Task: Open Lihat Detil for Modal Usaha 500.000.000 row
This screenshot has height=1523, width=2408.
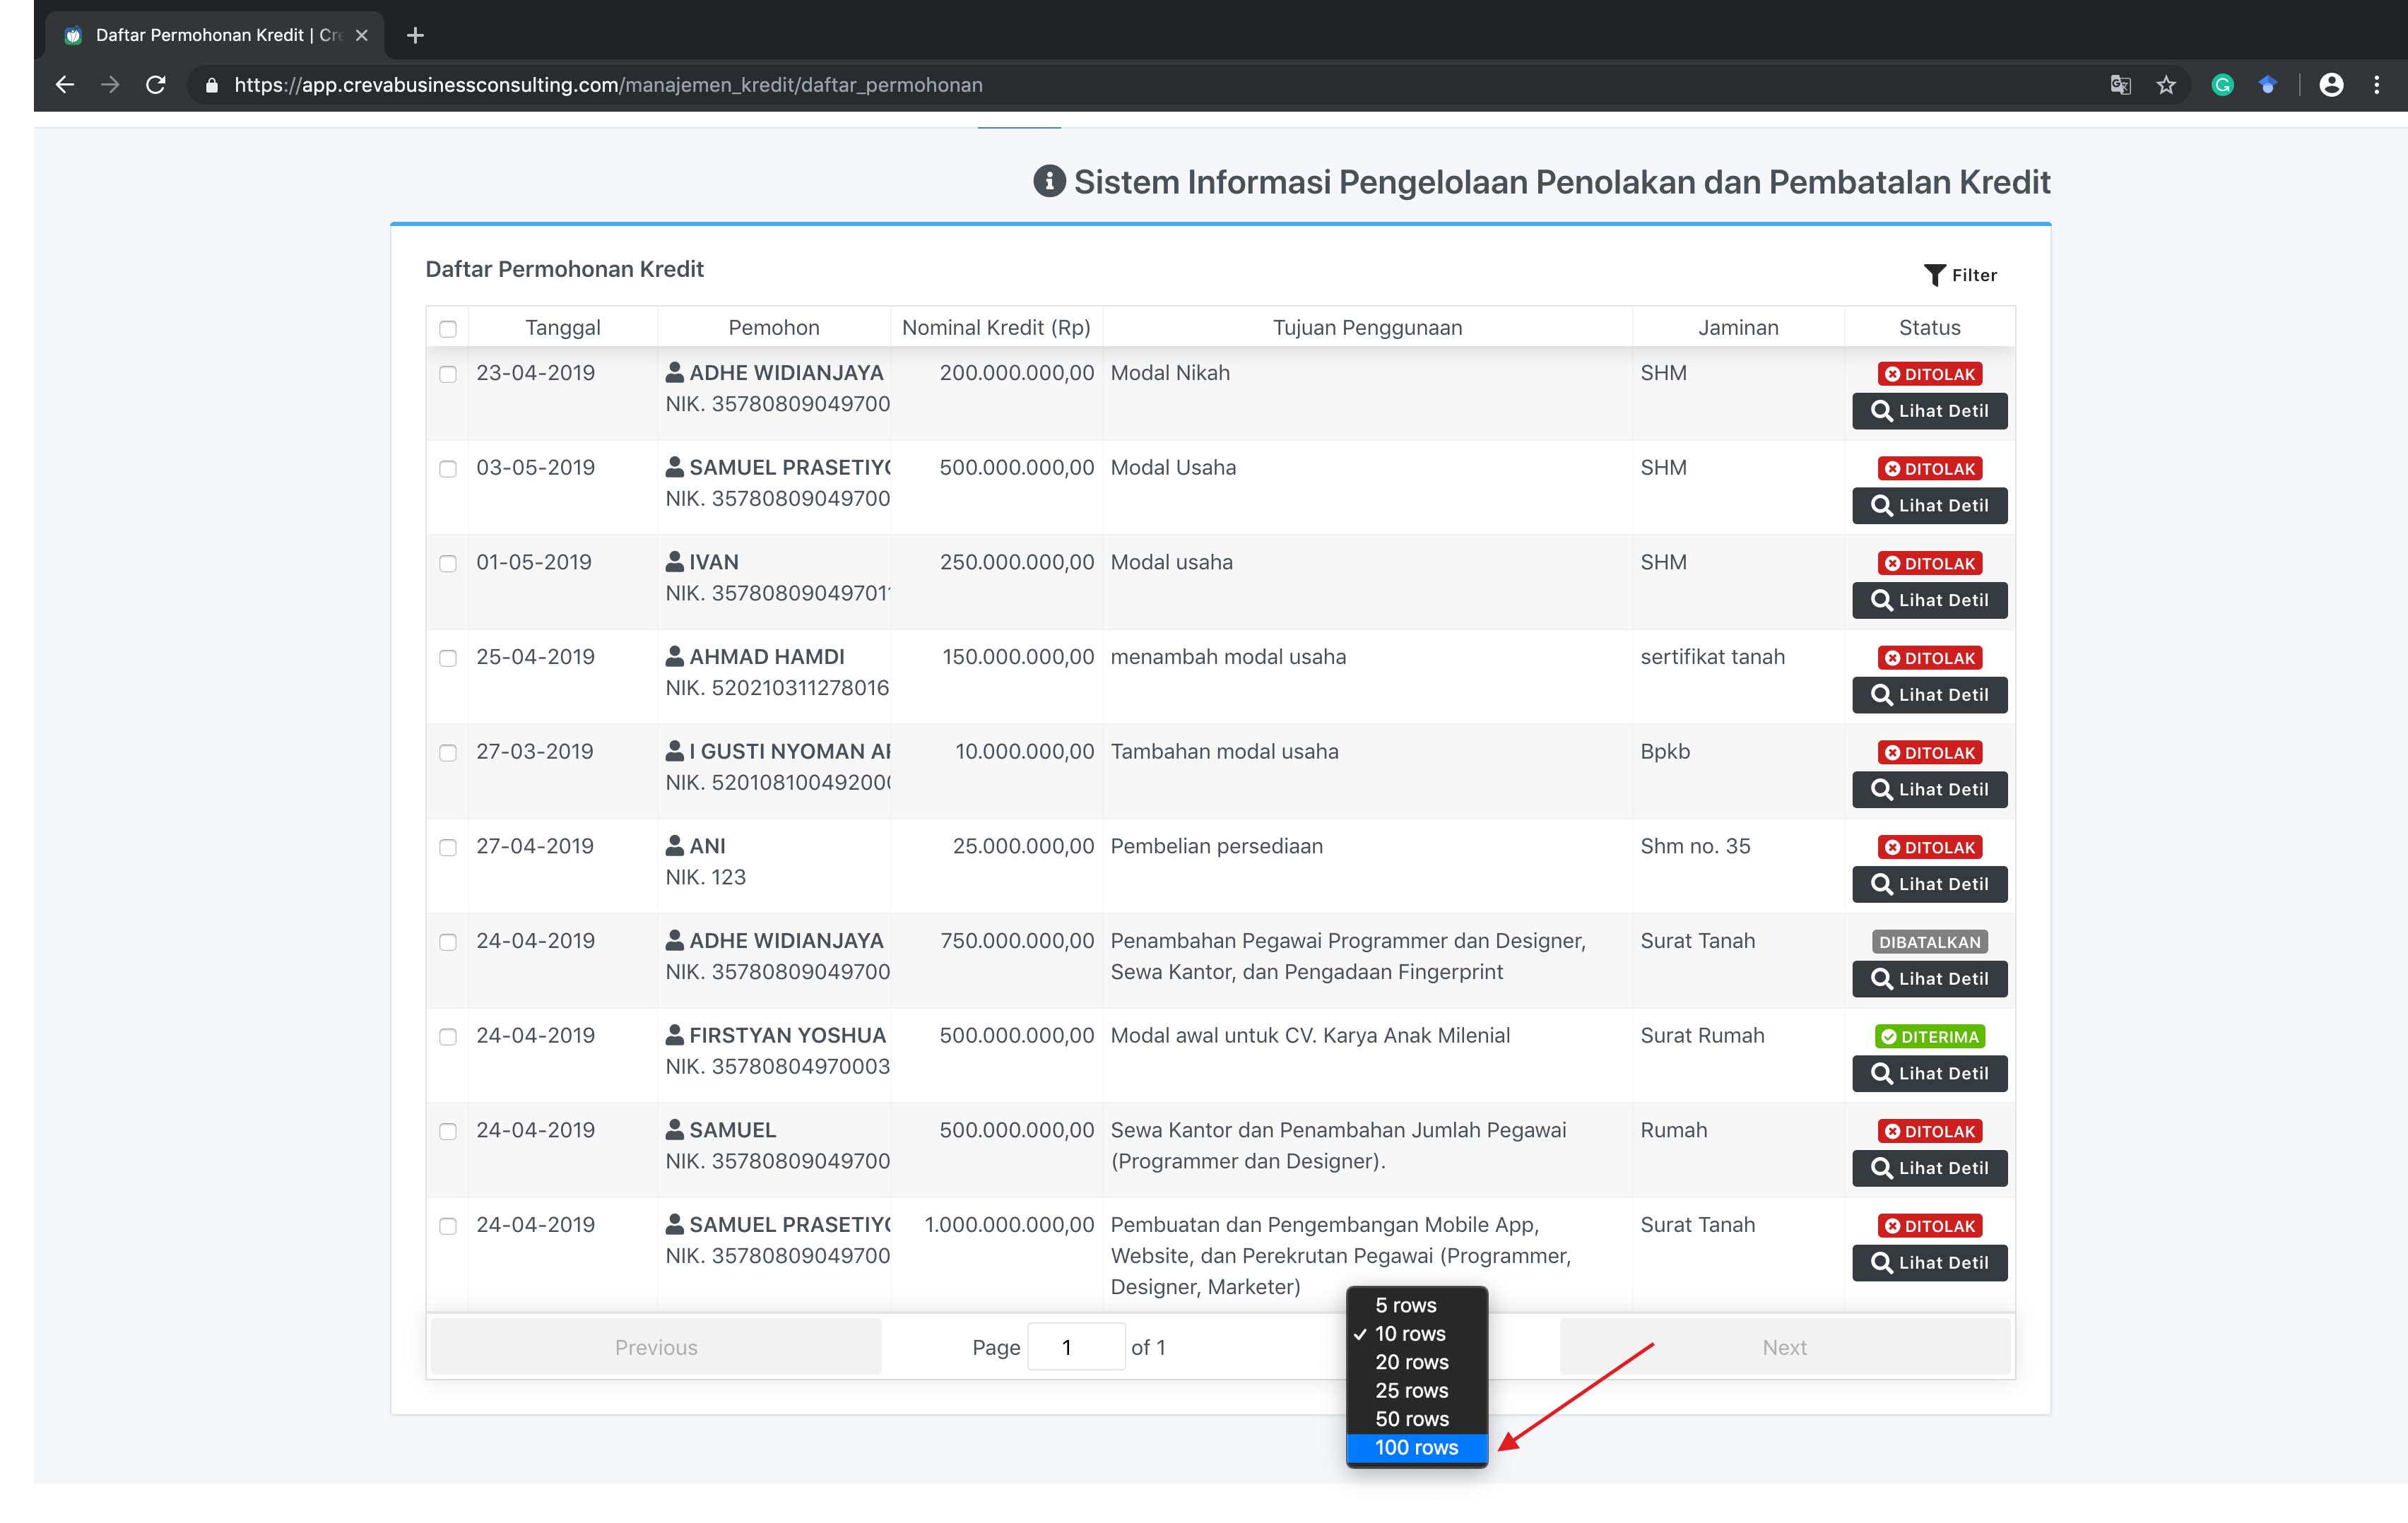Action: [x=1929, y=506]
